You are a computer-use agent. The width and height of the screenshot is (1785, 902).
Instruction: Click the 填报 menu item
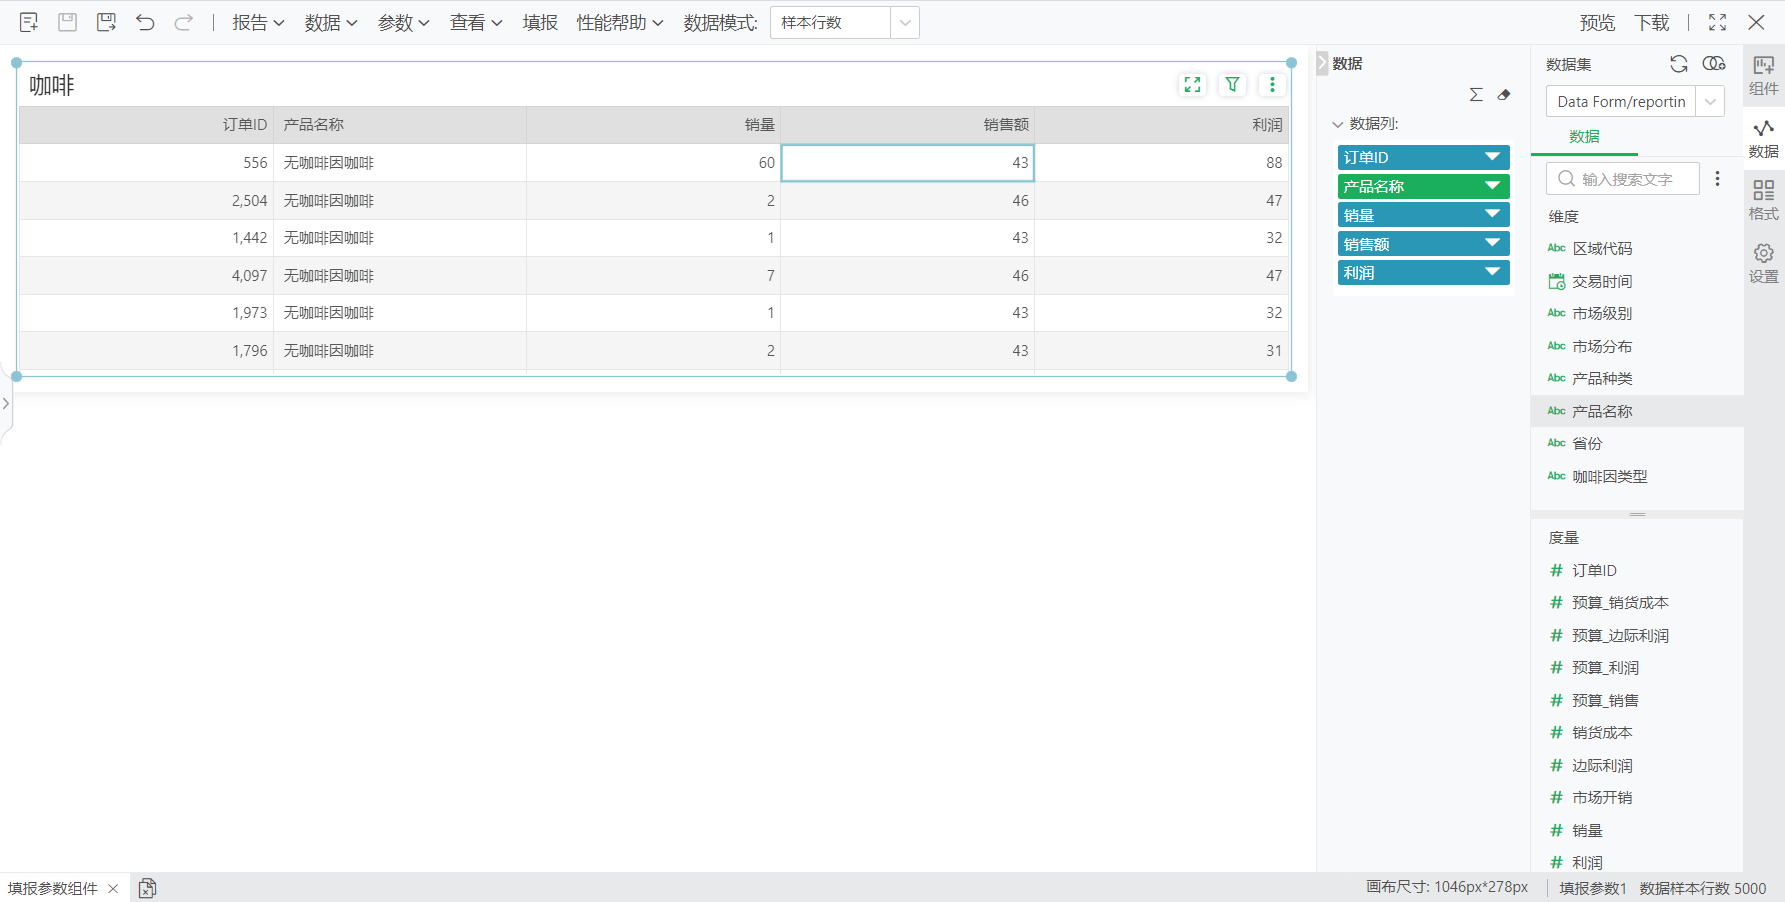(x=540, y=22)
